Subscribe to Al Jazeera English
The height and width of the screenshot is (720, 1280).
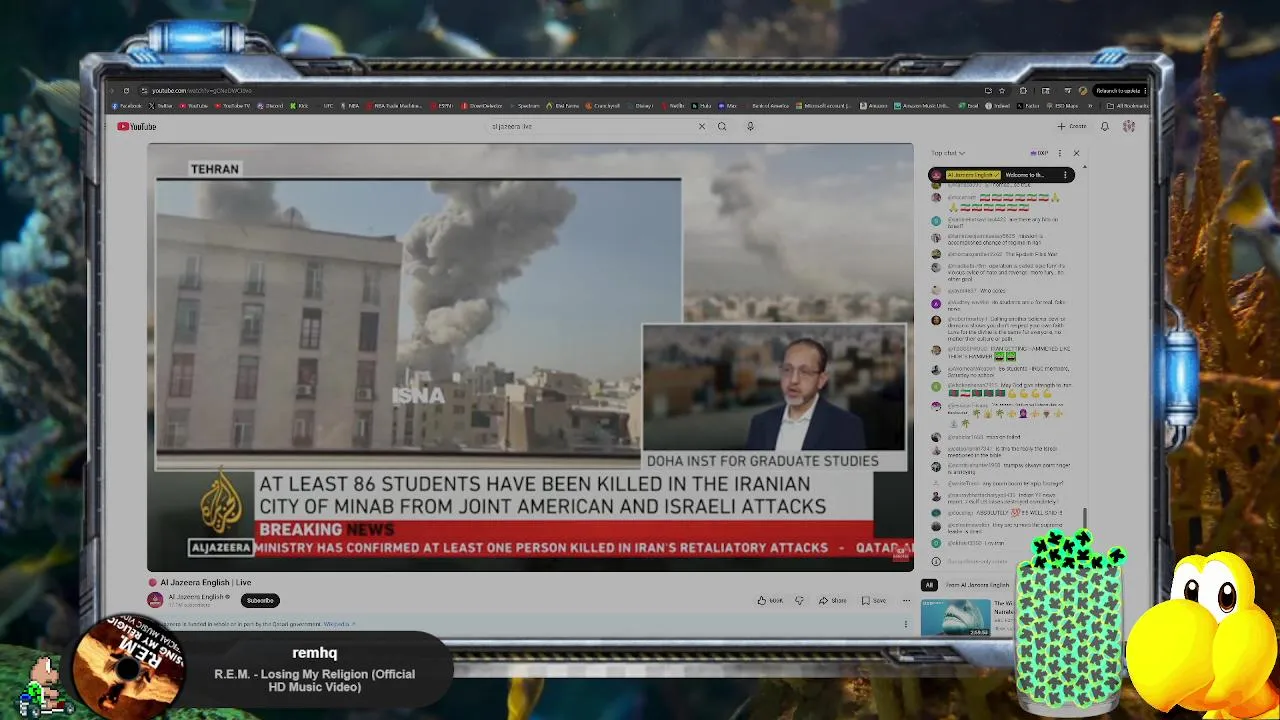coord(260,600)
